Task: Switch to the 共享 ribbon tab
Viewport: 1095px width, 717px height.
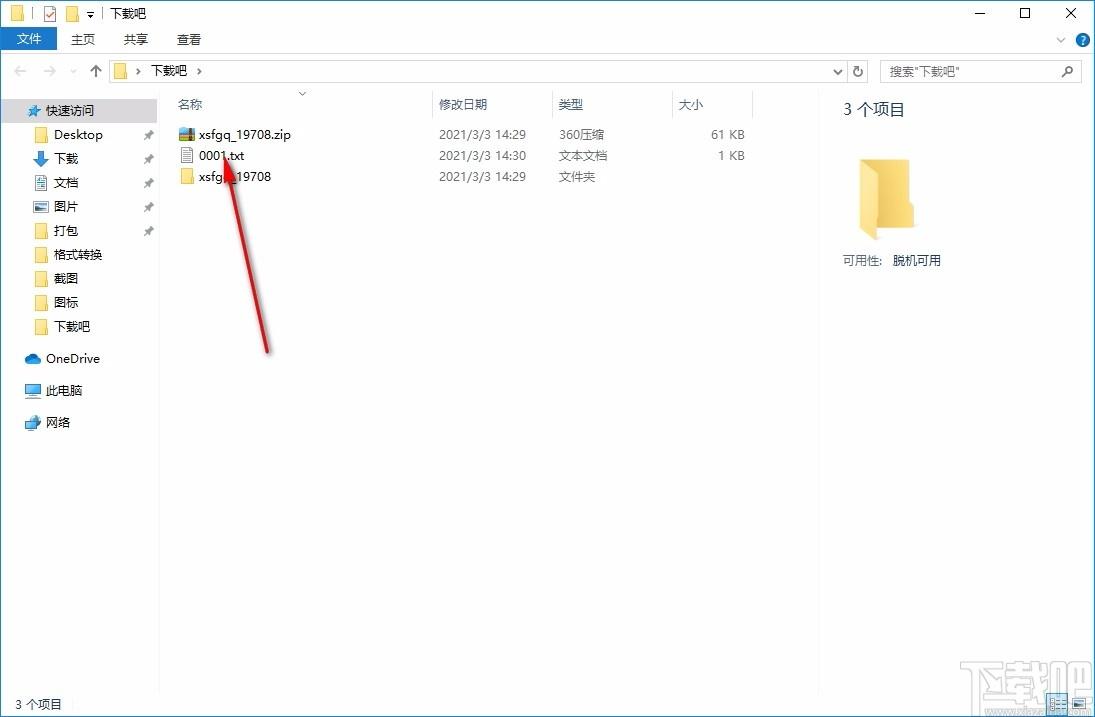Action: tap(135, 39)
